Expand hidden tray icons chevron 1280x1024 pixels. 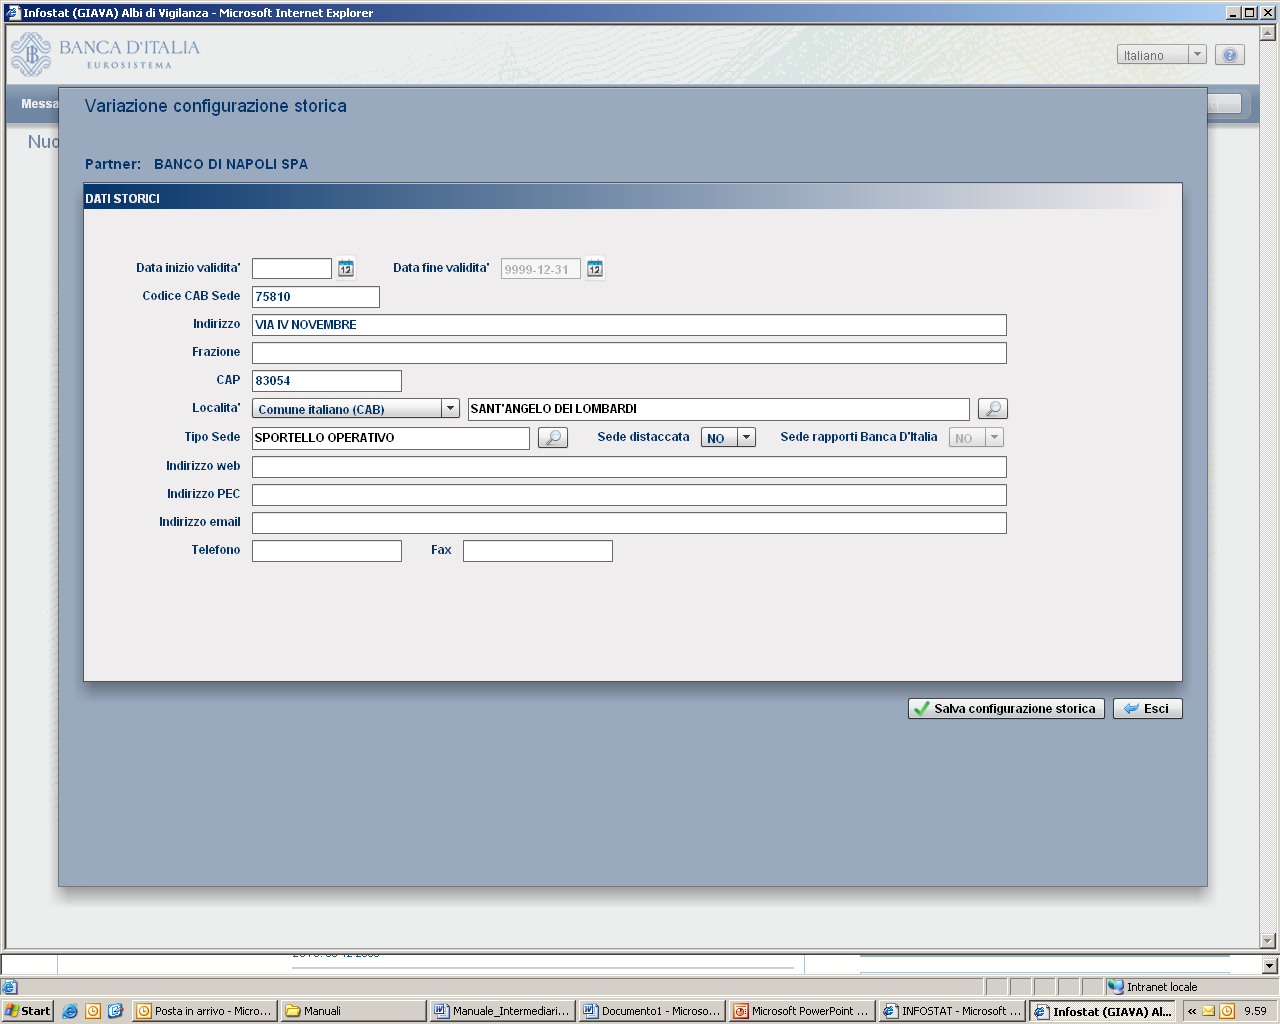(x=1192, y=1011)
